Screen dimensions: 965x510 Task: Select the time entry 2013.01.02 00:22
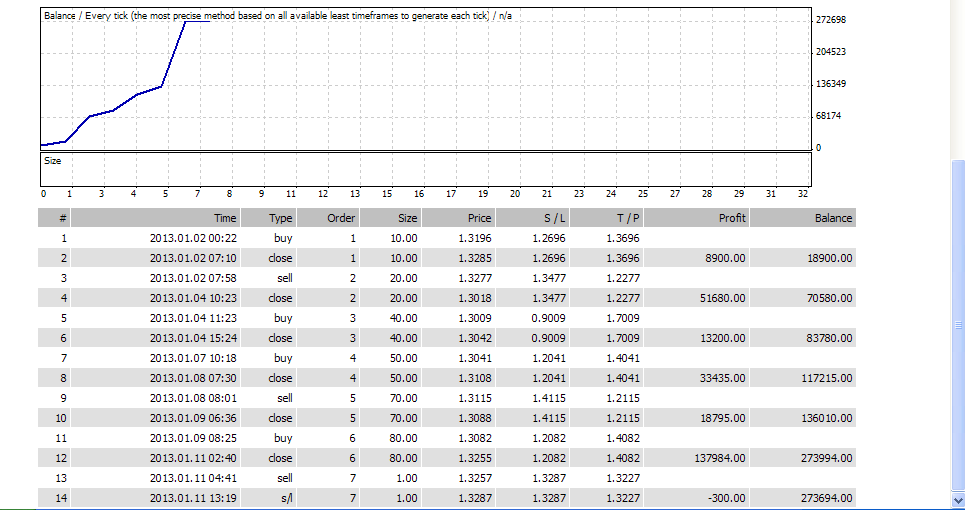[193, 238]
